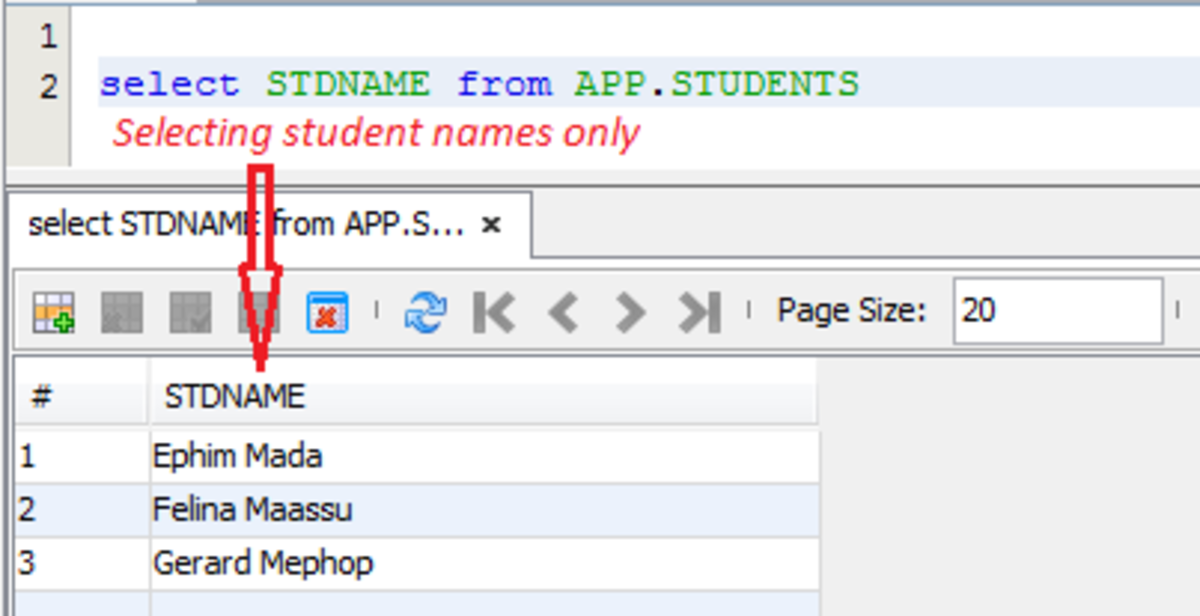
Task: Click the Insert Record toolbar icon
Action: click(53, 313)
